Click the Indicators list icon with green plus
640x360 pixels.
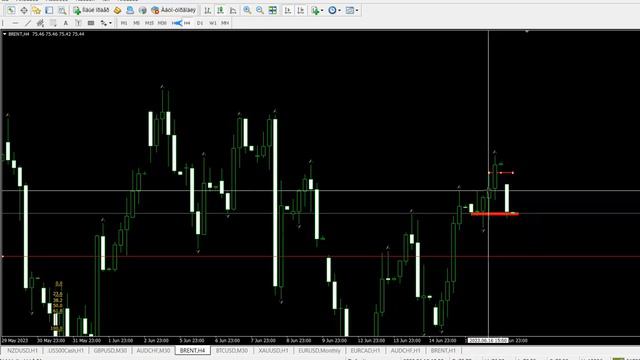[315, 10]
